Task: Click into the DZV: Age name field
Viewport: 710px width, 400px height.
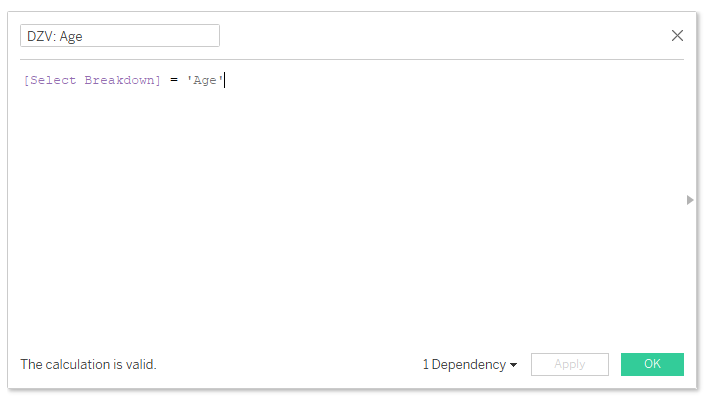Action: tap(120, 35)
